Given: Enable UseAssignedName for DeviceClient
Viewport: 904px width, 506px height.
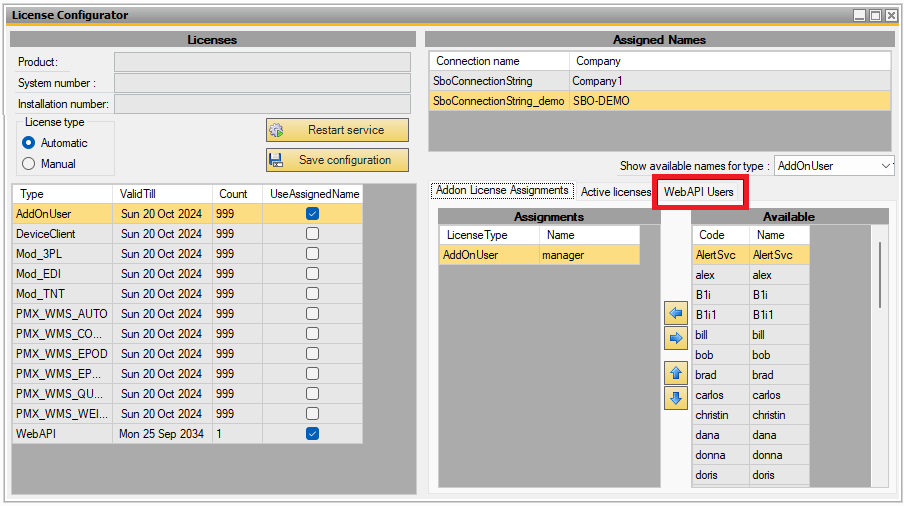Looking at the screenshot, I should [313, 234].
